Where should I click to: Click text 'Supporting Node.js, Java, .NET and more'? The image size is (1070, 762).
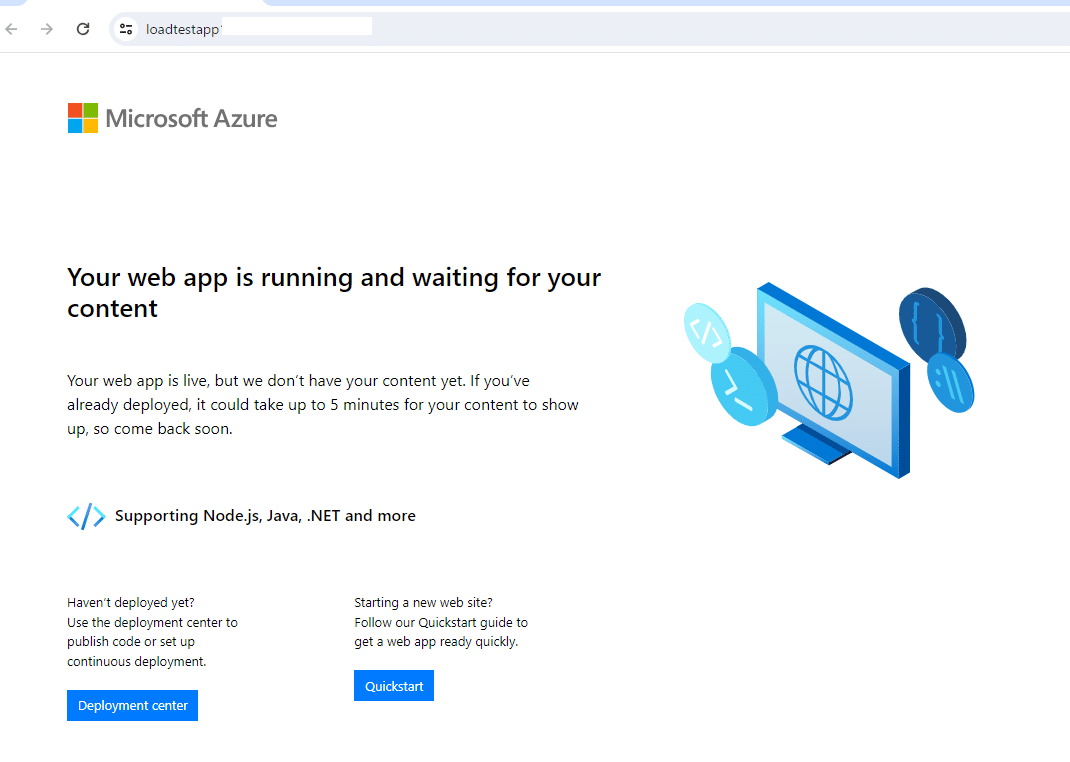click(x=265, y=516)
